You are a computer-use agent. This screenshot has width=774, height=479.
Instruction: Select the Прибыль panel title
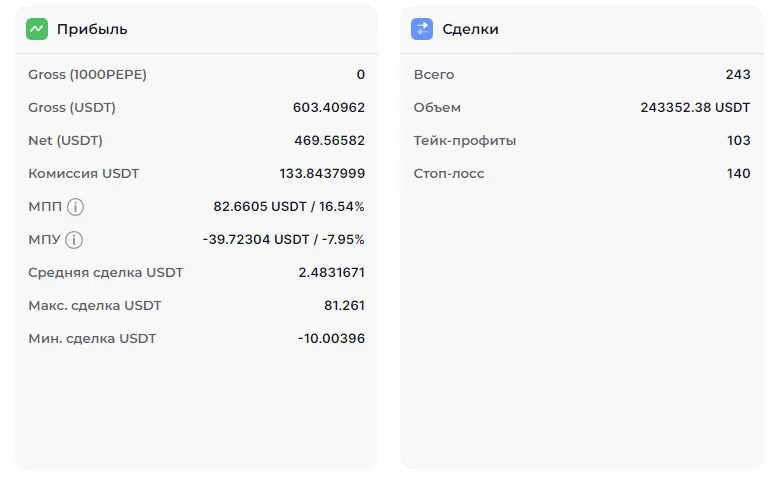pos(92,29)
